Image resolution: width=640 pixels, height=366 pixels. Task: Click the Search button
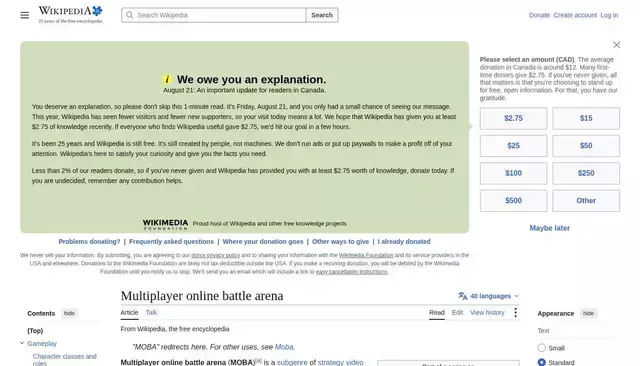click(322, 15)
